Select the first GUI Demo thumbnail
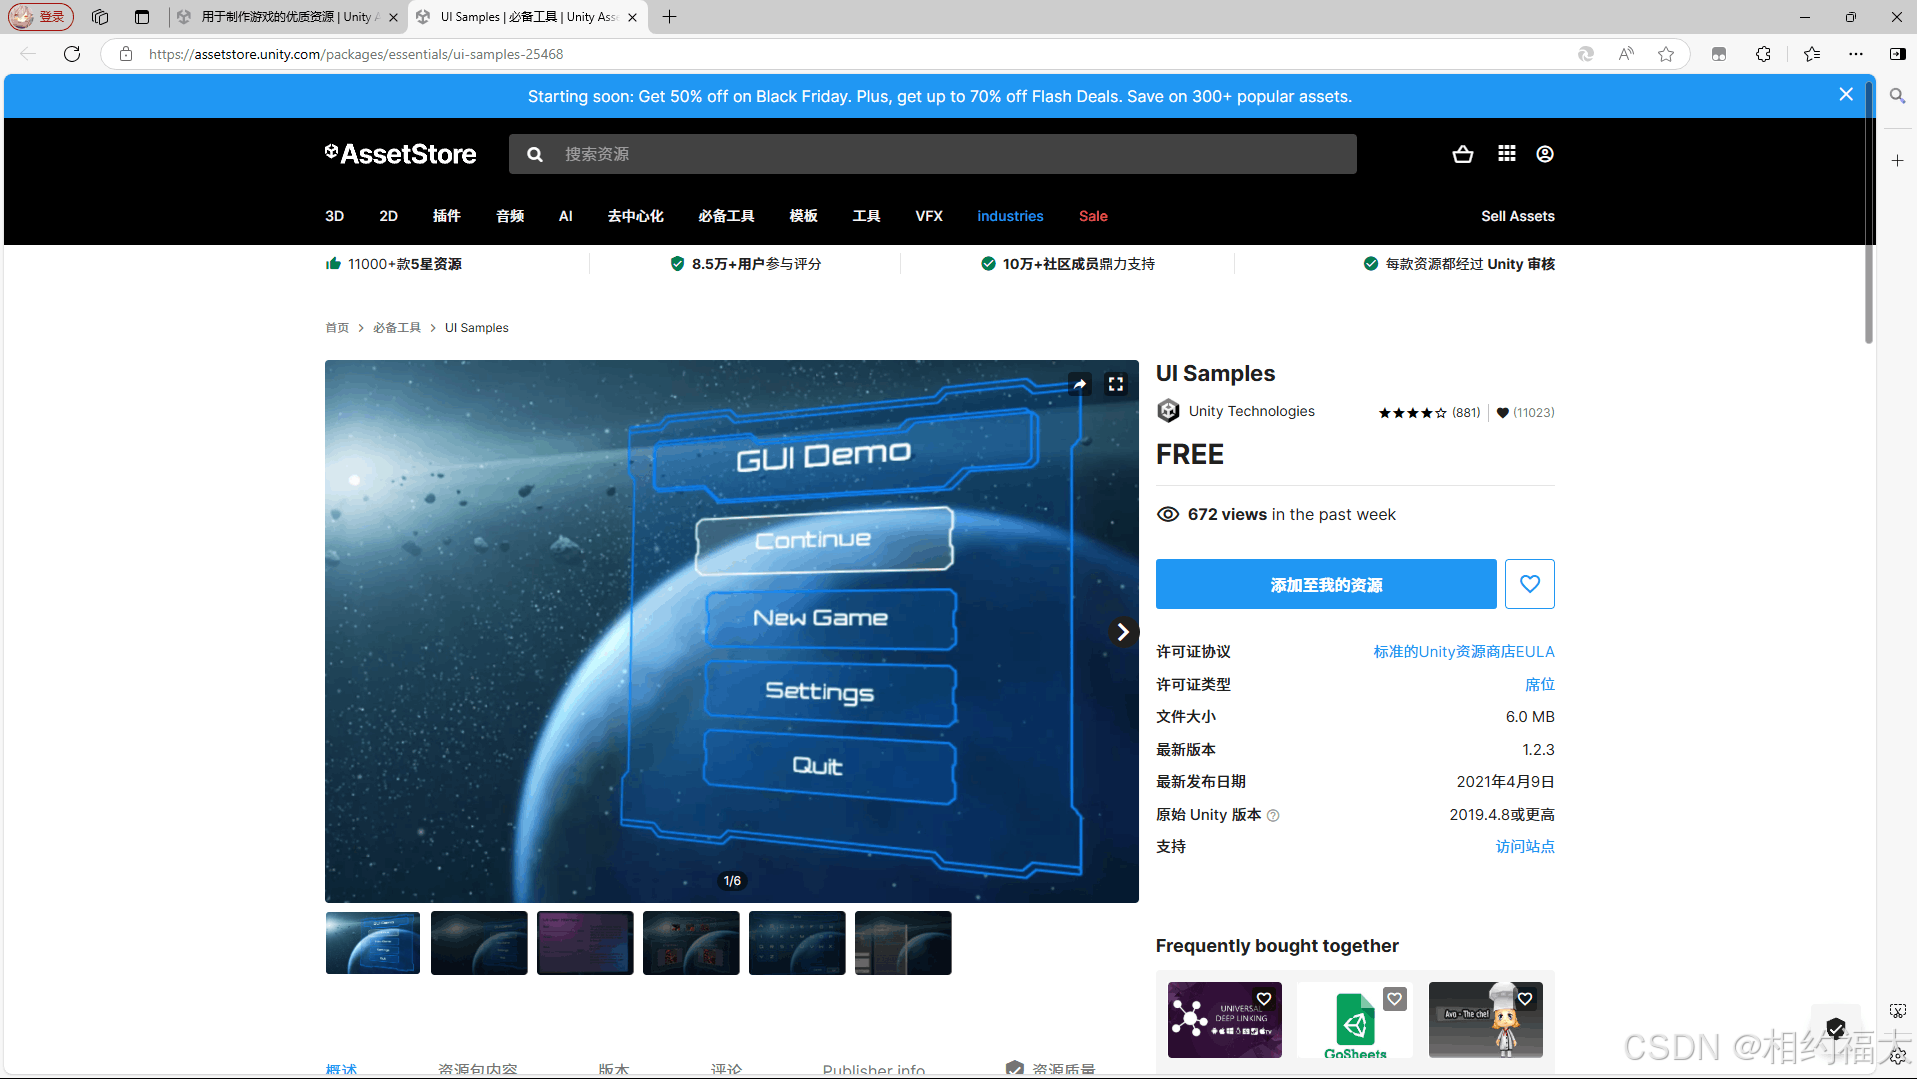The height and width of the screenshot is (1079, 1917). coord(373,942)
